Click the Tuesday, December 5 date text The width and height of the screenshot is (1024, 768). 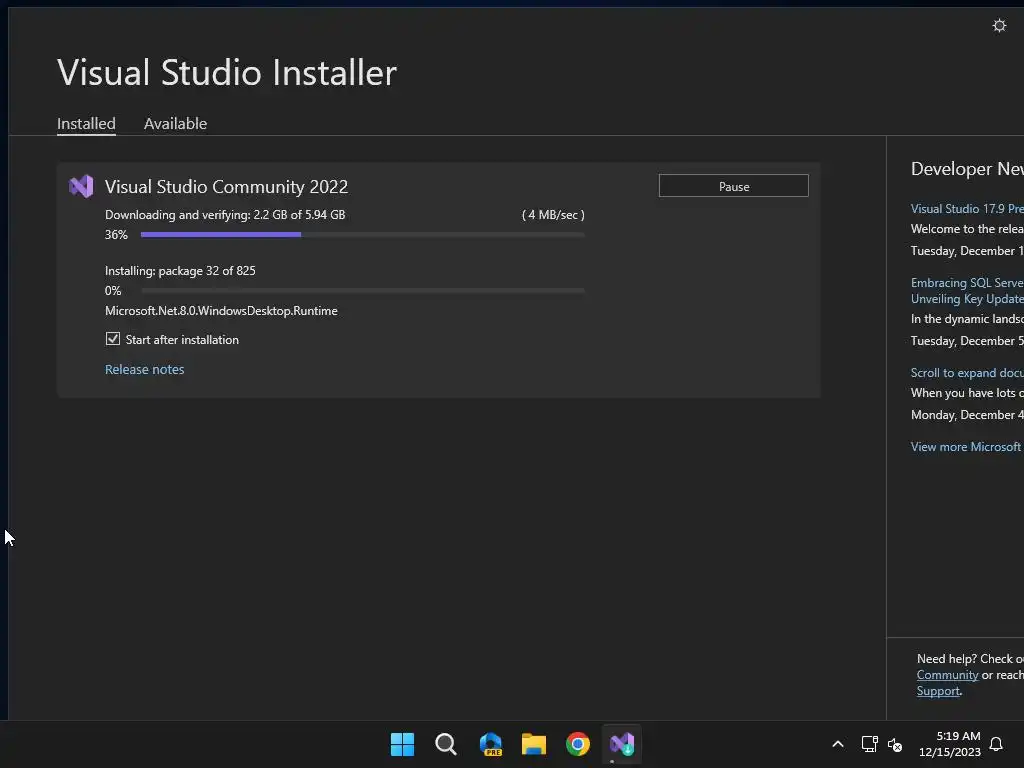point(967,341)
